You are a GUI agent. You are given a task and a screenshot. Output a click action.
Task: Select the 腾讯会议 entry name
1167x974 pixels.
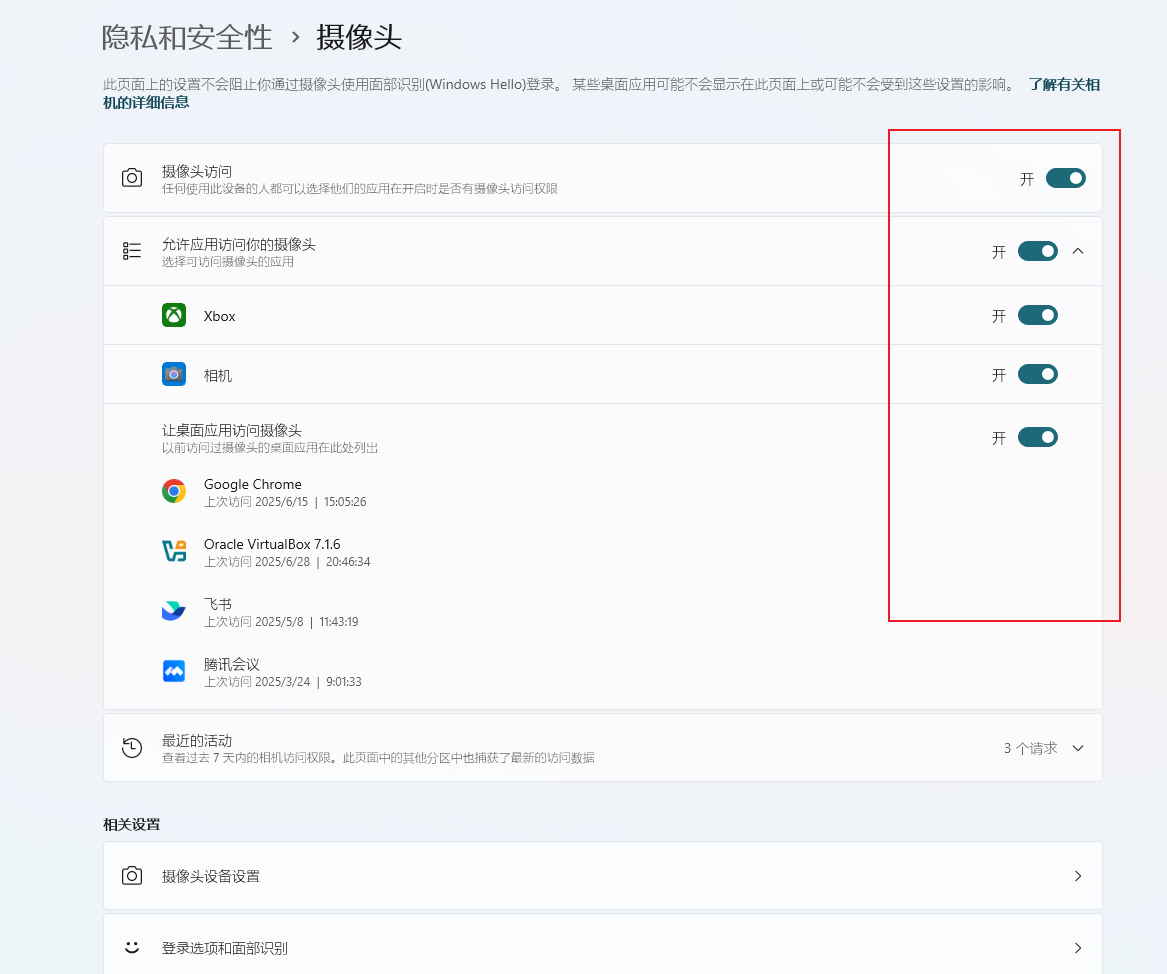[x=231, y=664]
